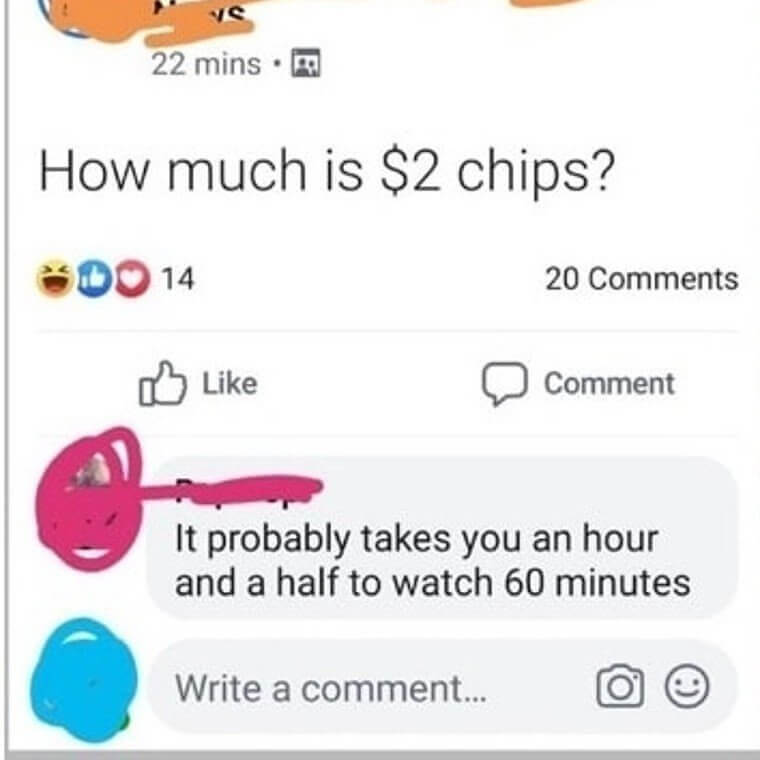Open the camera icon in comment box
The height and width of the screenshot is (760, 760).
pyautogui.click(x=620, y=686)
